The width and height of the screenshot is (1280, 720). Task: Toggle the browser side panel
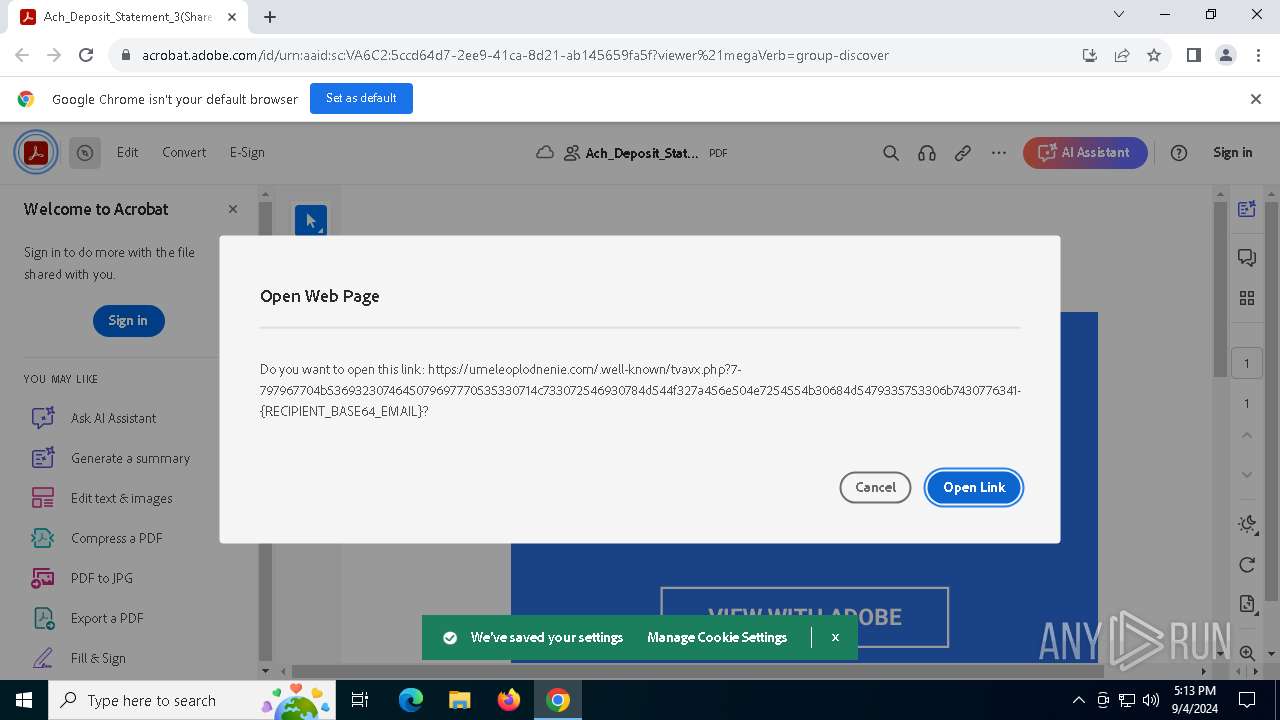coord(1194,55)
